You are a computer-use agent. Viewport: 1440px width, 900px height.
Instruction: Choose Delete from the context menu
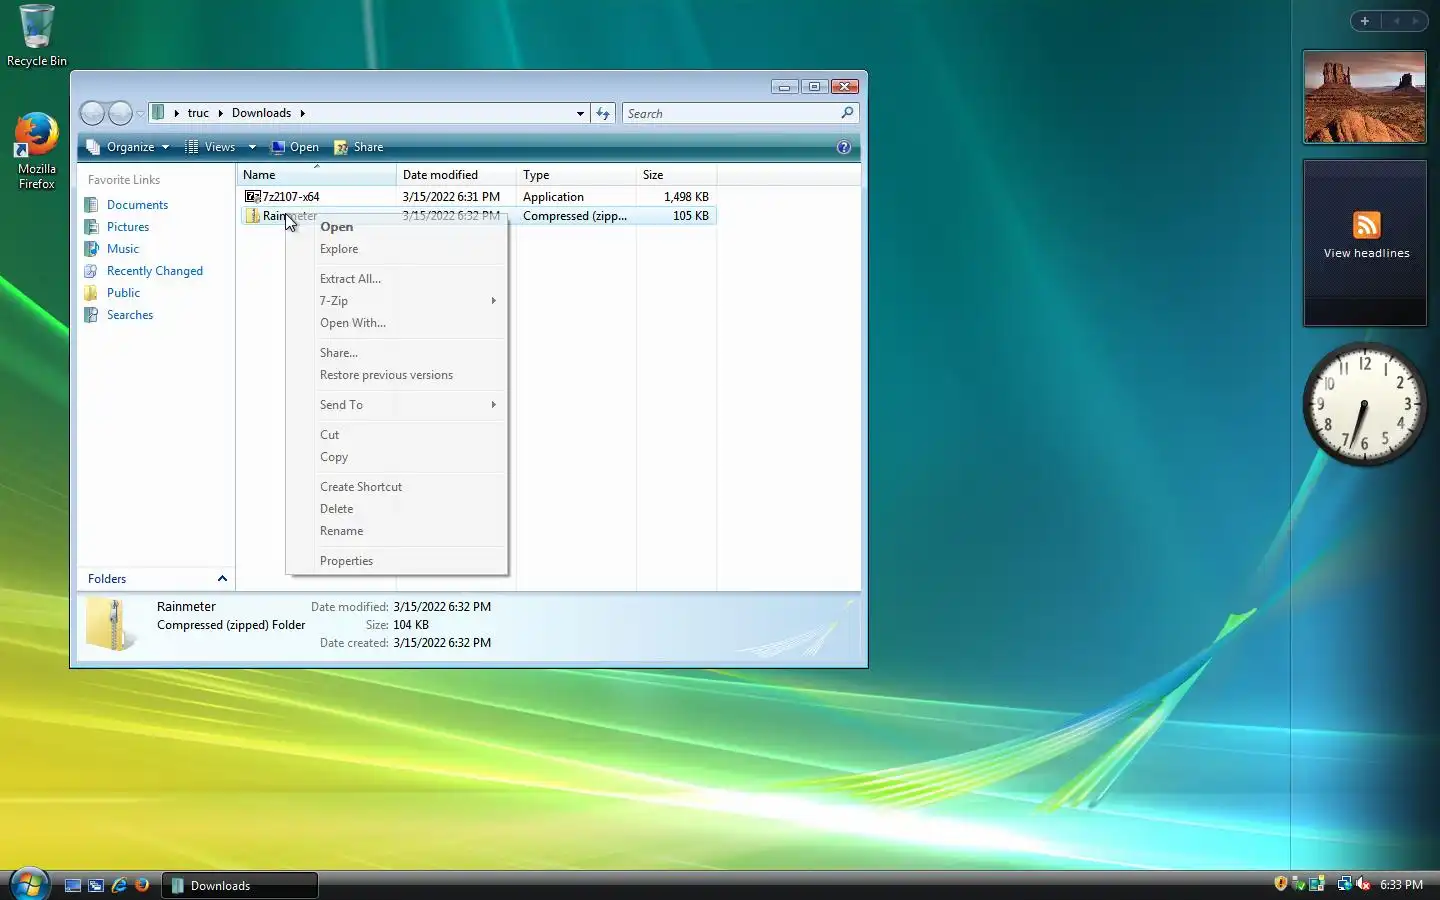396,509
